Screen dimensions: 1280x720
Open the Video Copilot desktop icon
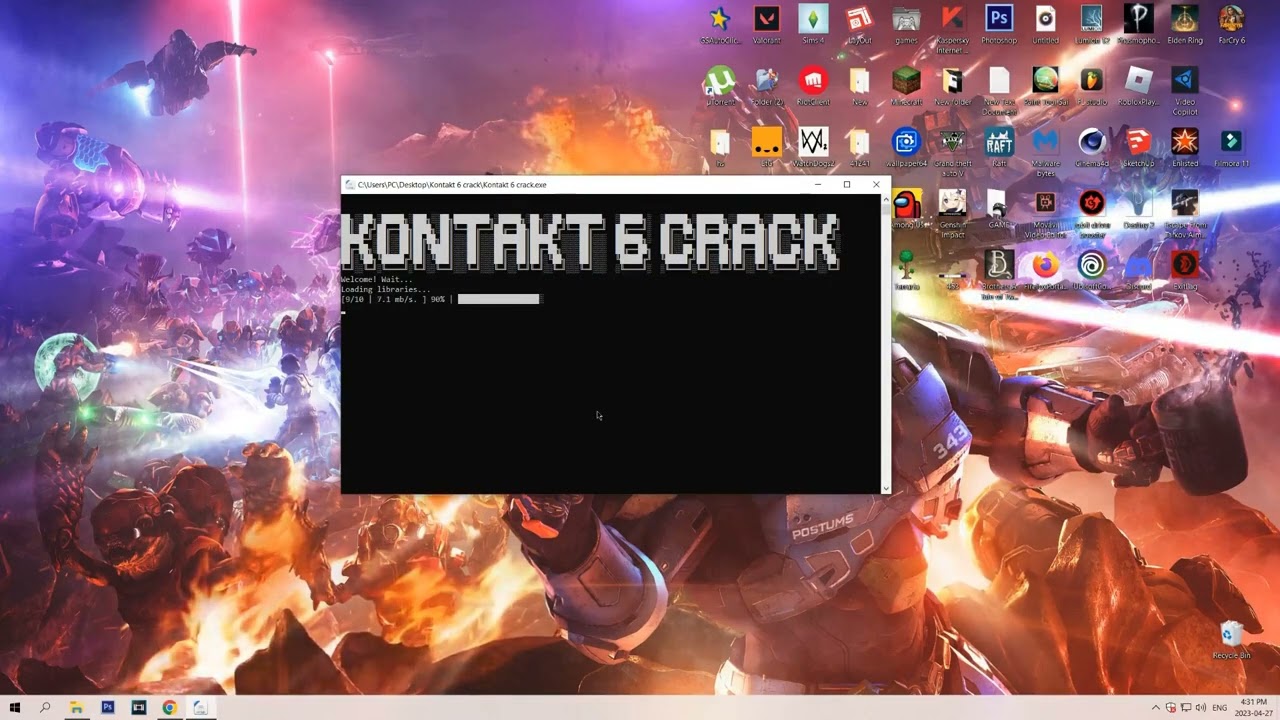[x=1185, y=90]
